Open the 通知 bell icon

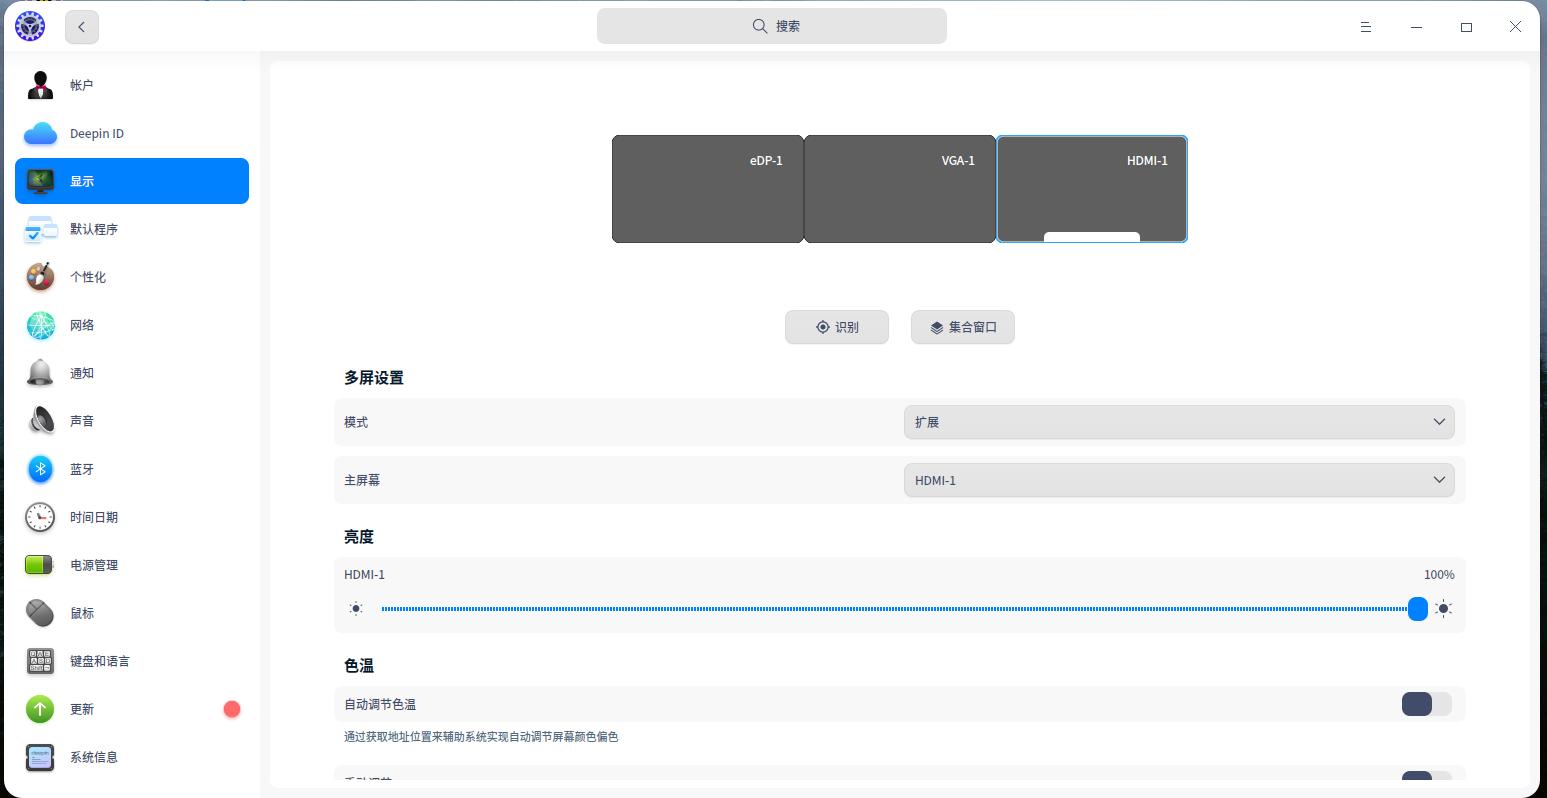coord(40,373)
